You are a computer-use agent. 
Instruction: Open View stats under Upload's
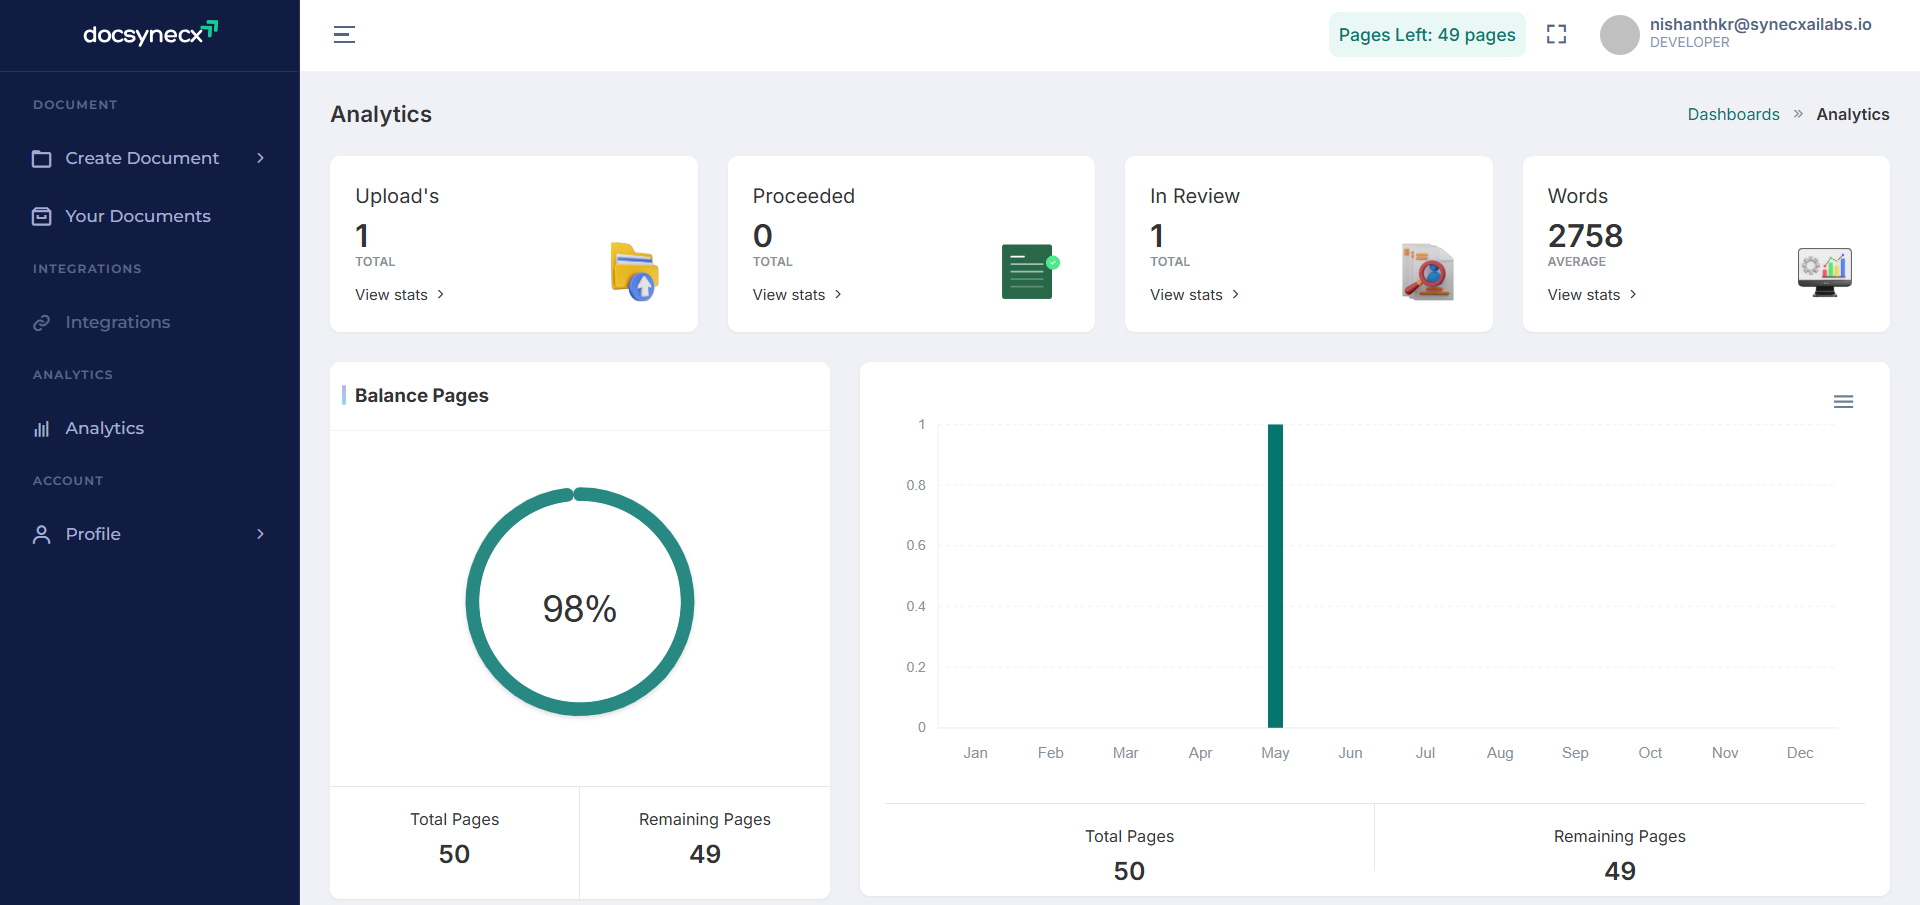pos(399,295)
